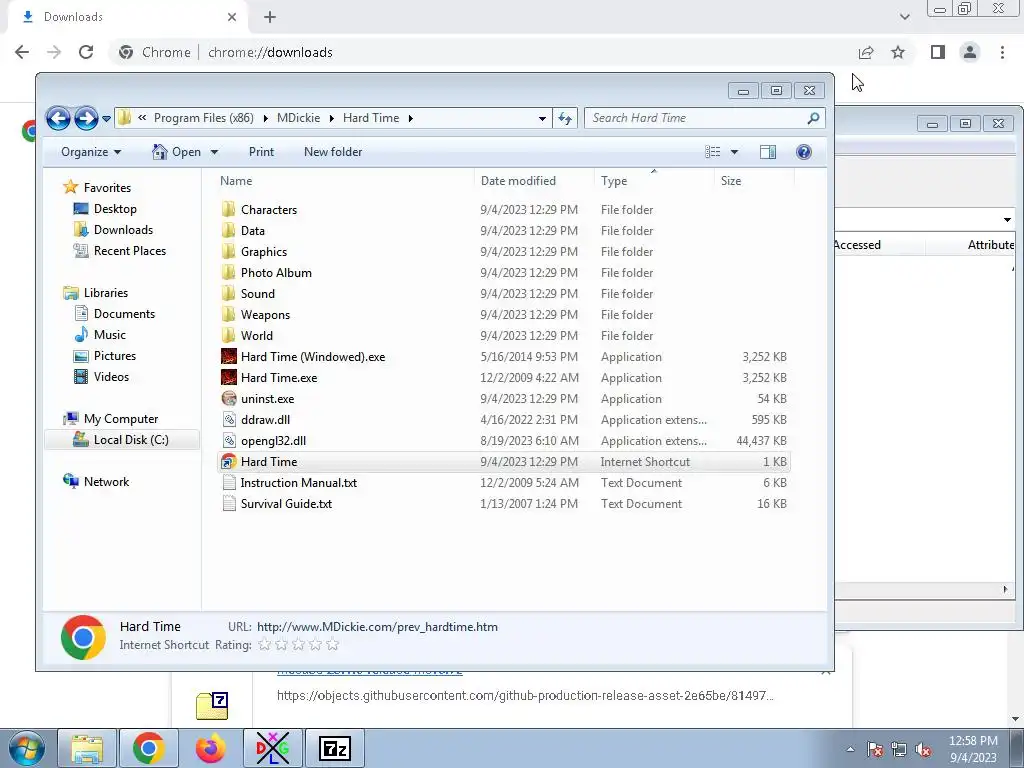This screenshot has width=1024, height=768.
Task: Click Program Files (x86) breadcrumb
Action: point(204,118)
